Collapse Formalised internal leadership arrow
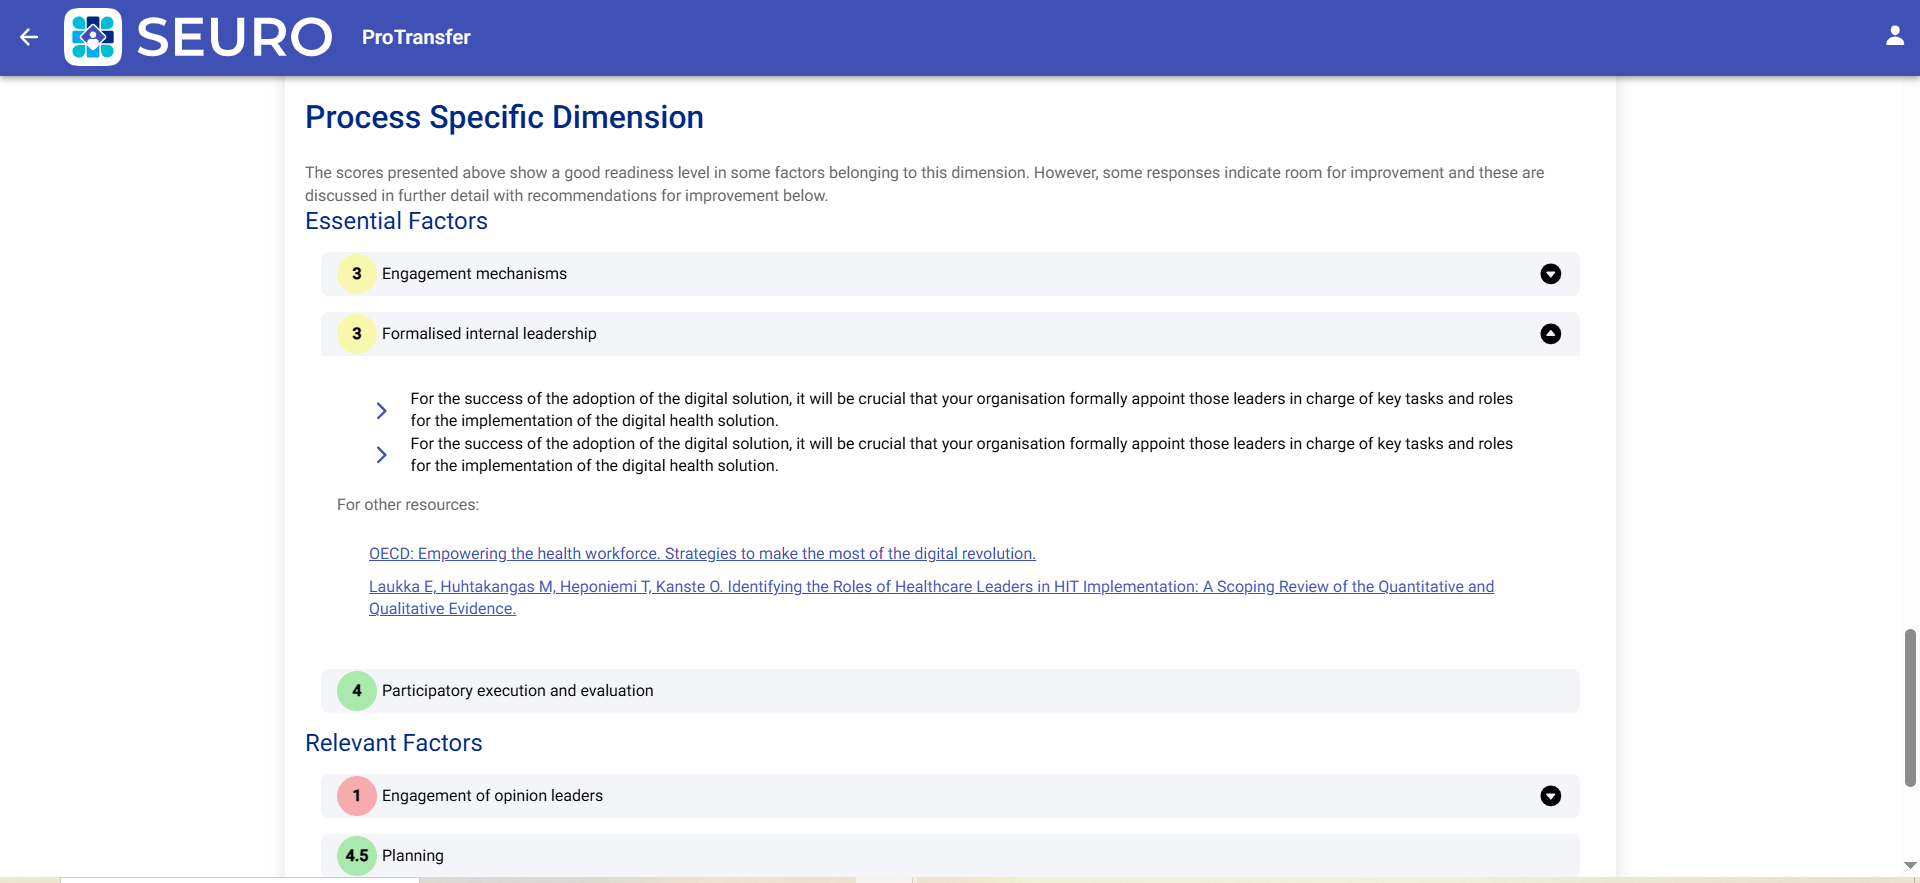The image size is (1920, 883). coord(1550,334)
